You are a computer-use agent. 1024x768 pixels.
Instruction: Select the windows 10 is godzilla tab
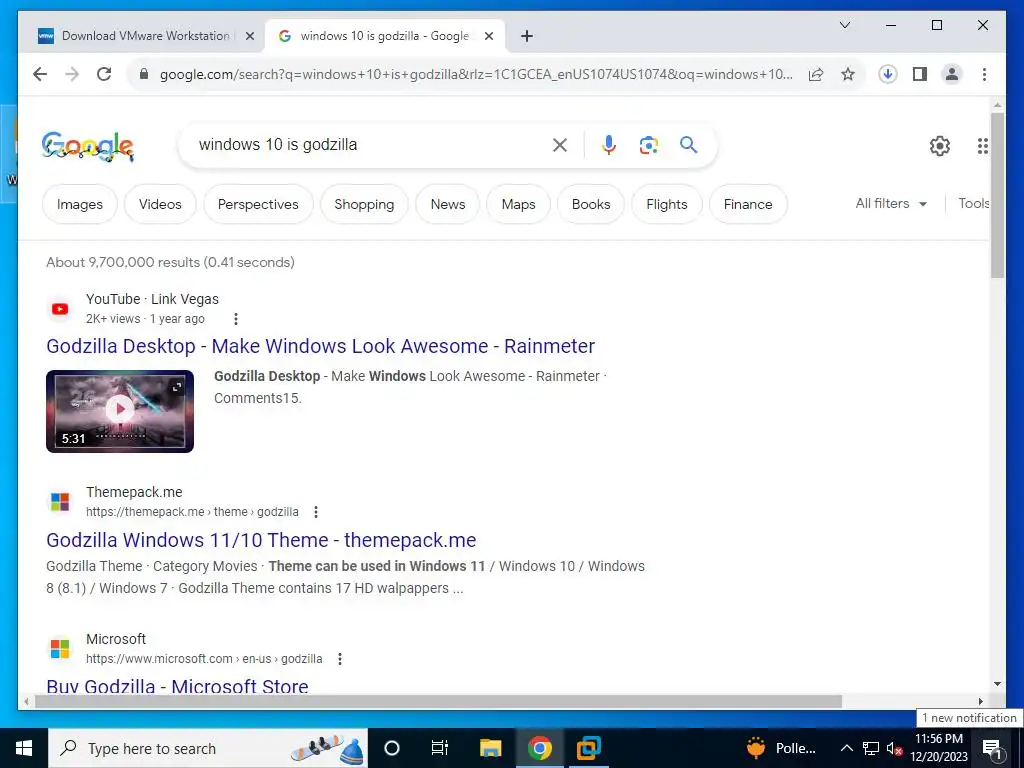tap(384, 36)
